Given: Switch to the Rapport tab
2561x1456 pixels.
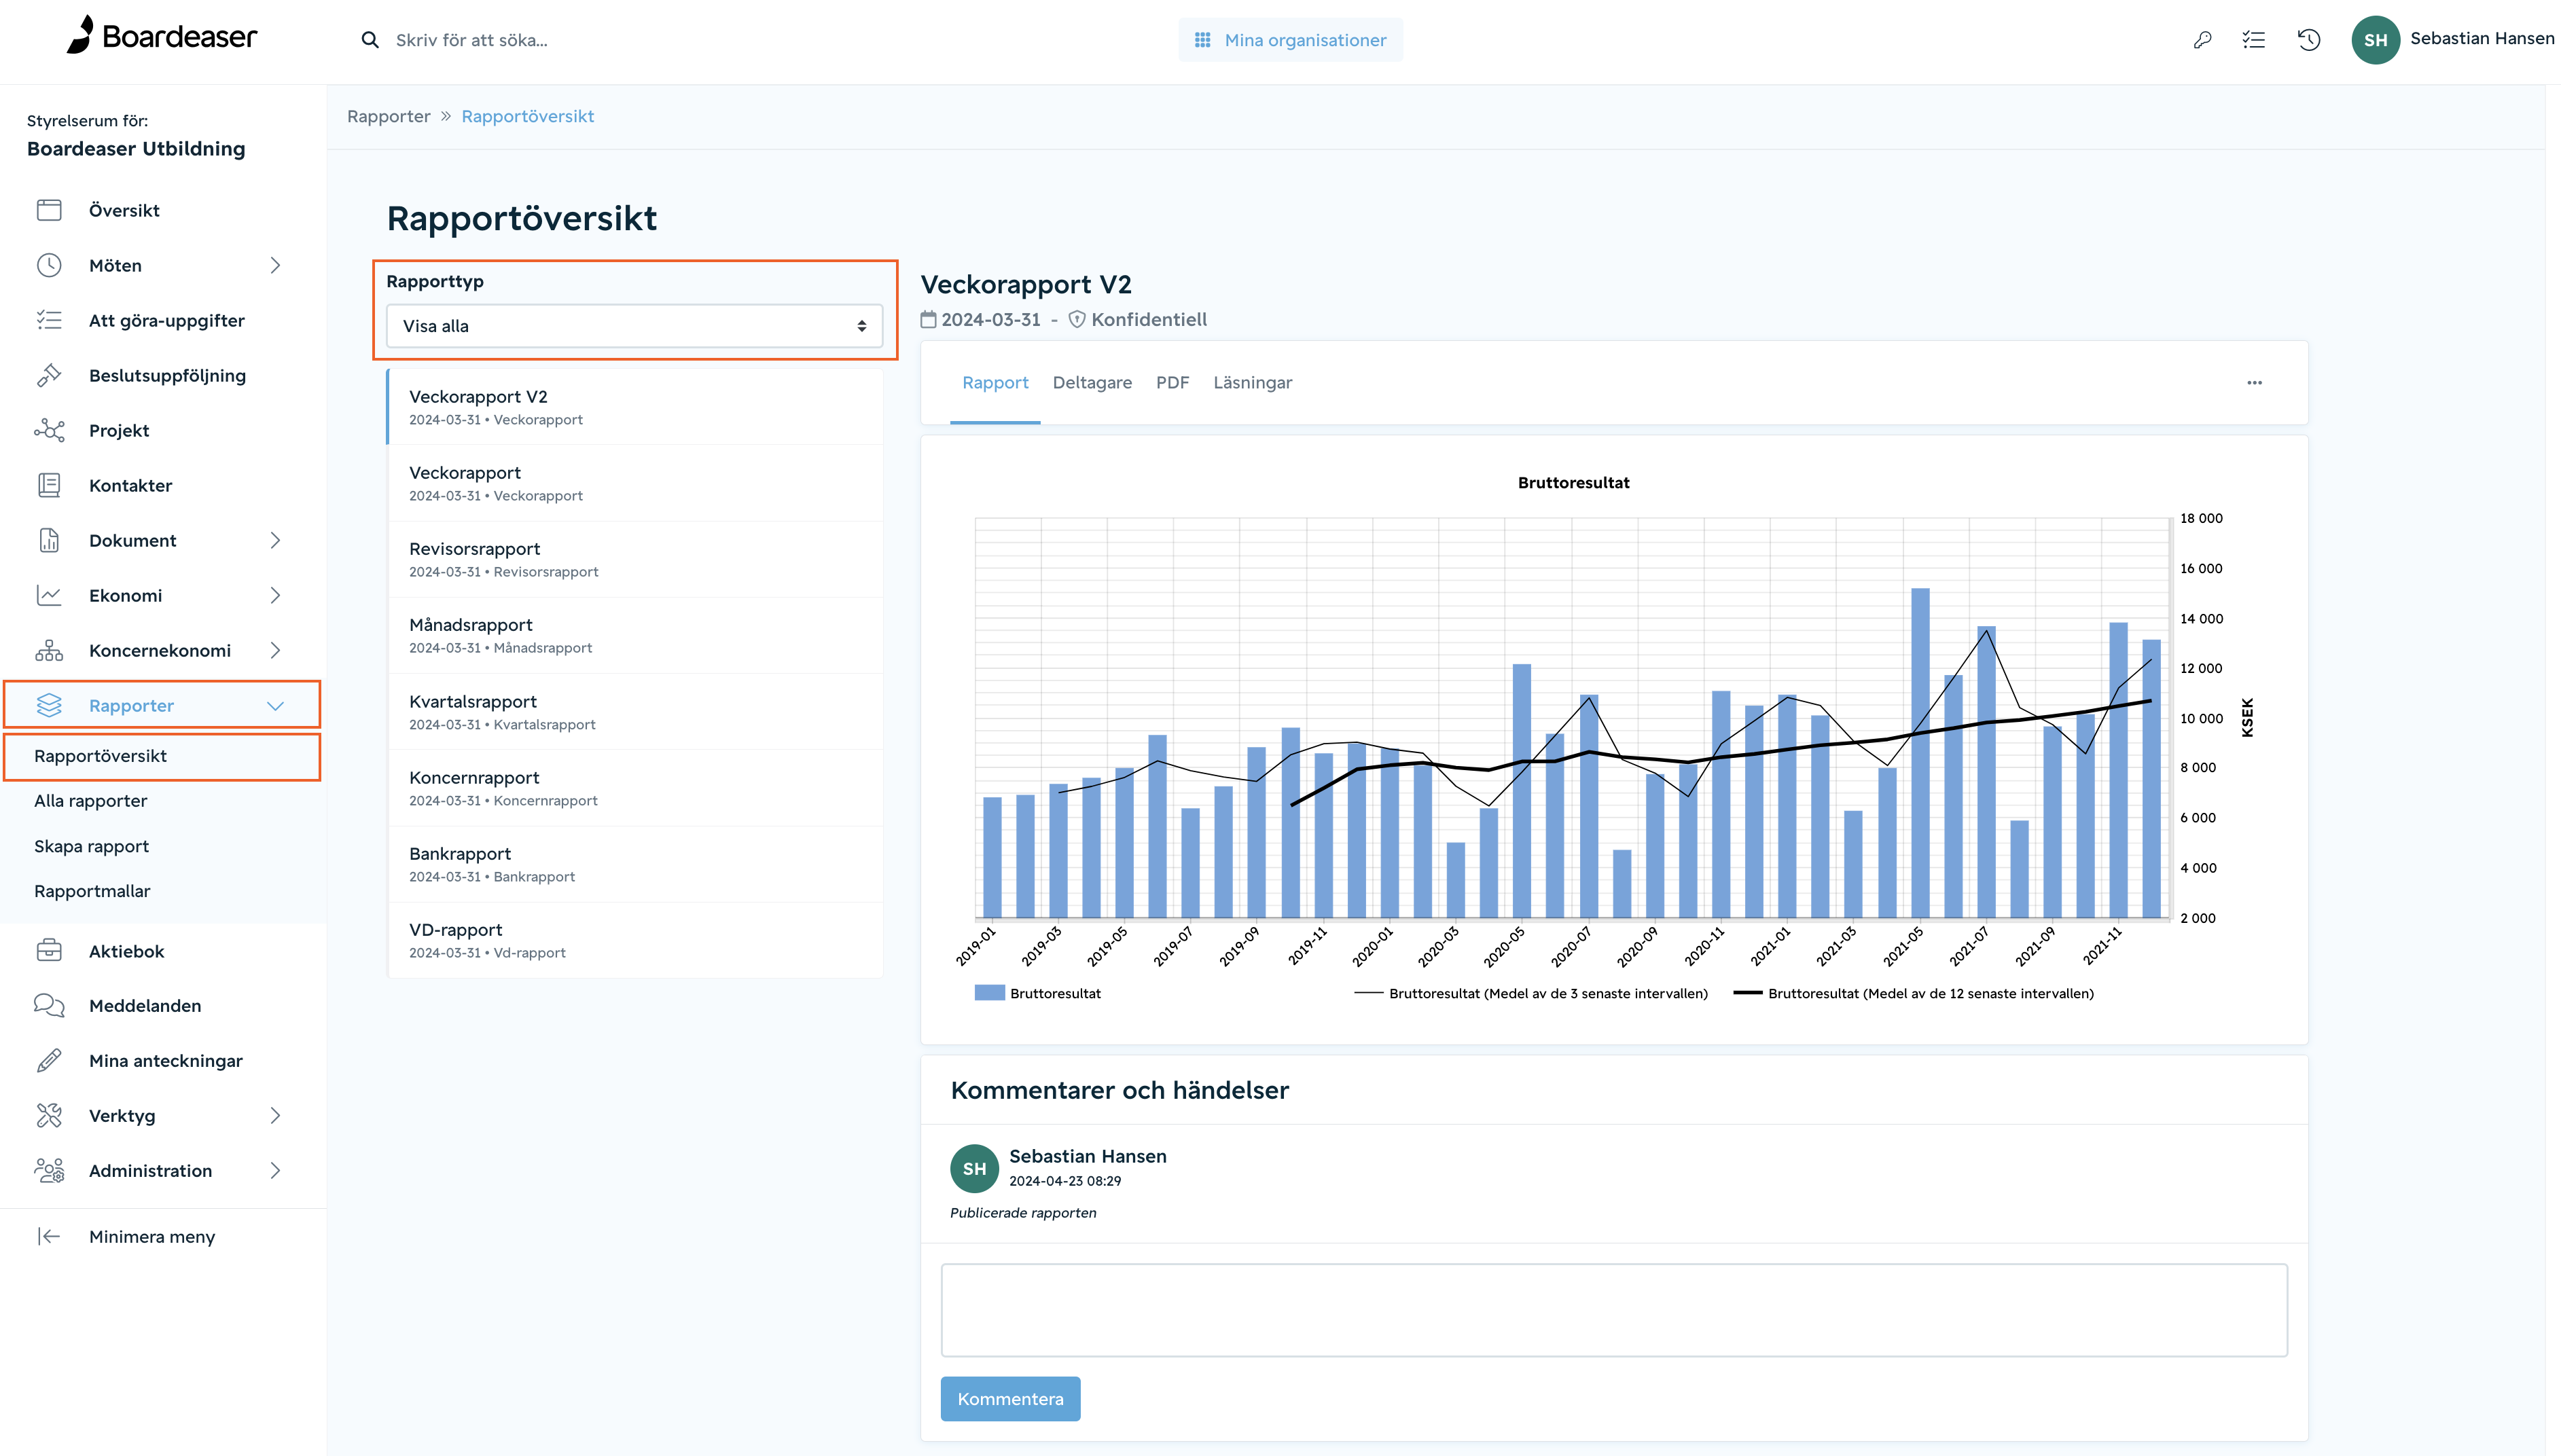Looking at the screenshot, I should tap(995, 383).
